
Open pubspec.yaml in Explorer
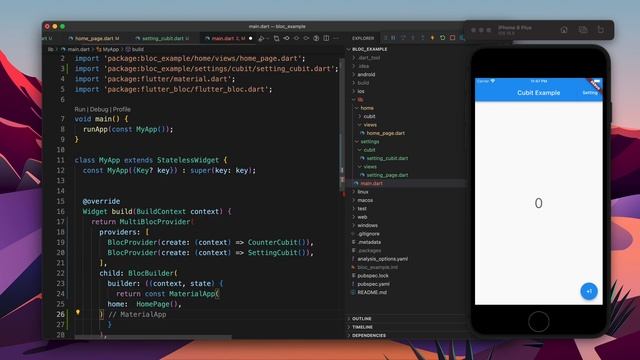[373, 284]
